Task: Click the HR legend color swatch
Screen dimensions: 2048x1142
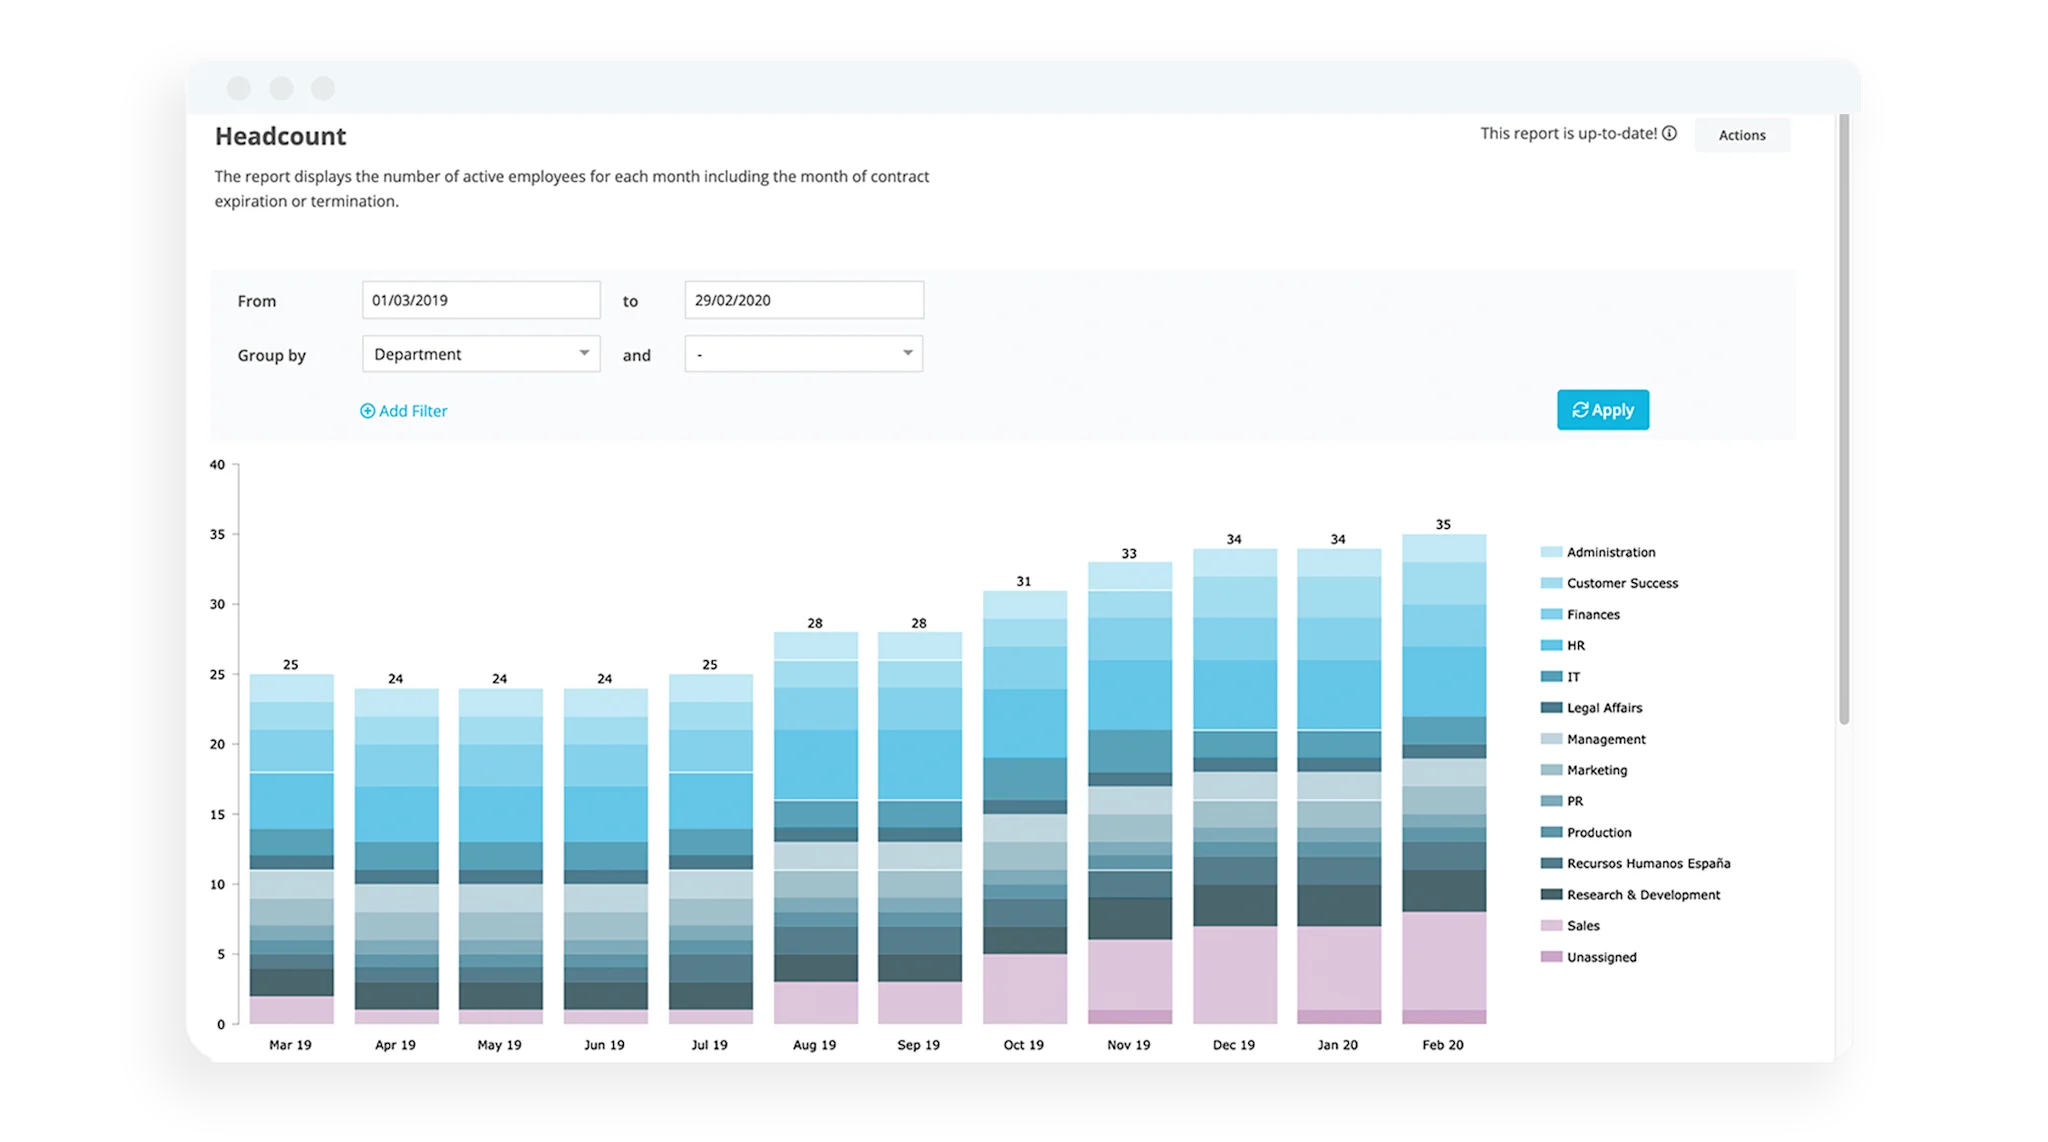Action: (1551, 646)
